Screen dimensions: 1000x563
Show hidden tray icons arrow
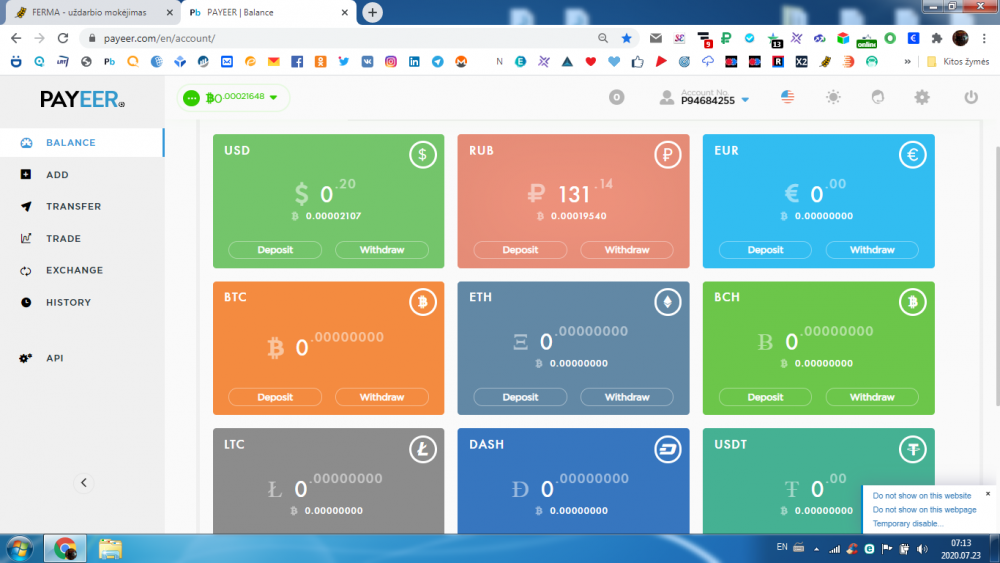click(x=816, y=548)
